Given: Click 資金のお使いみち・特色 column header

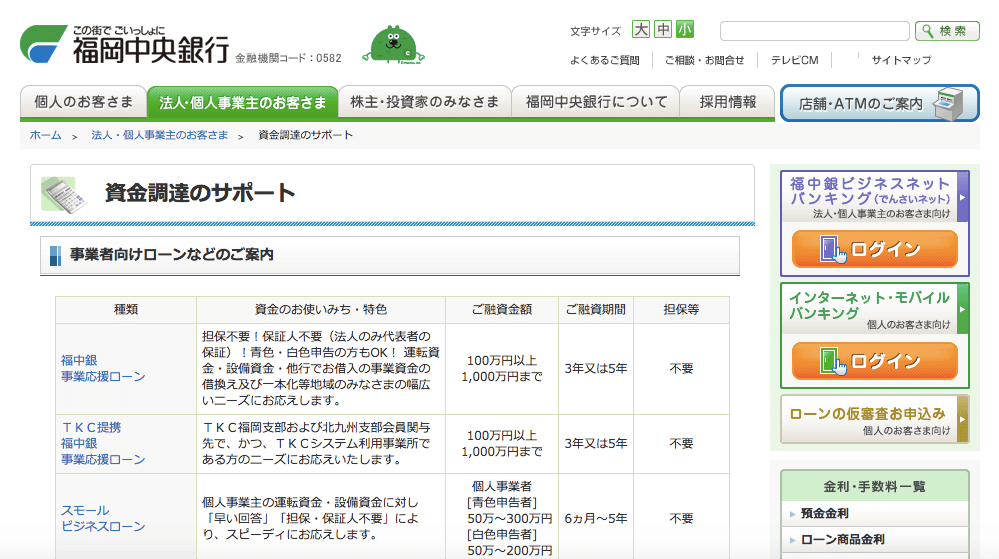Looking at the screenshot, I should [x=320, y=309].
